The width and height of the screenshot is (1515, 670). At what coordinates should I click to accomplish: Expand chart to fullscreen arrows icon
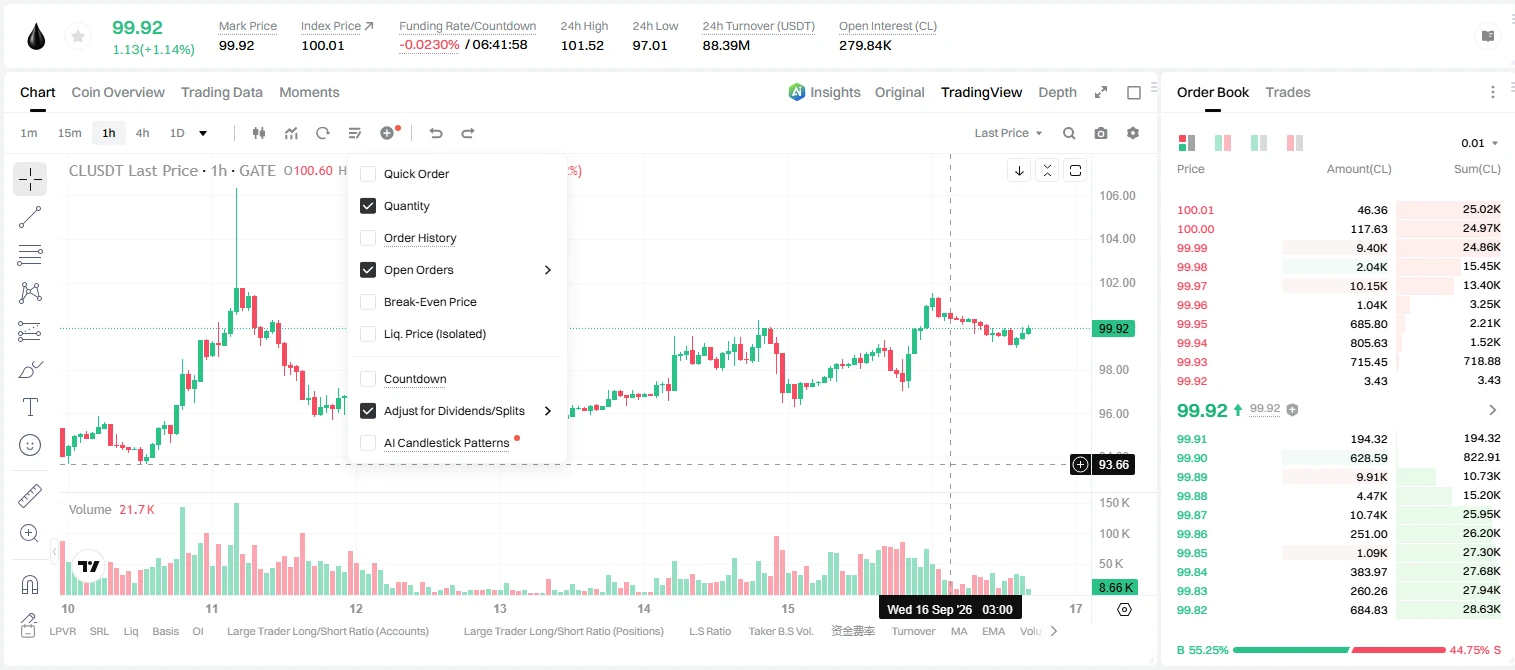point(1101,92)
